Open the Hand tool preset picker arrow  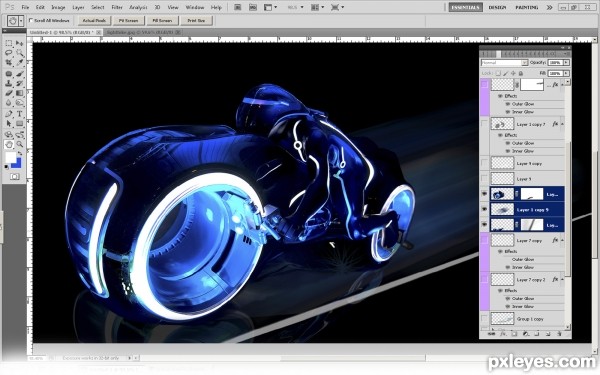[x=21, y=21]
